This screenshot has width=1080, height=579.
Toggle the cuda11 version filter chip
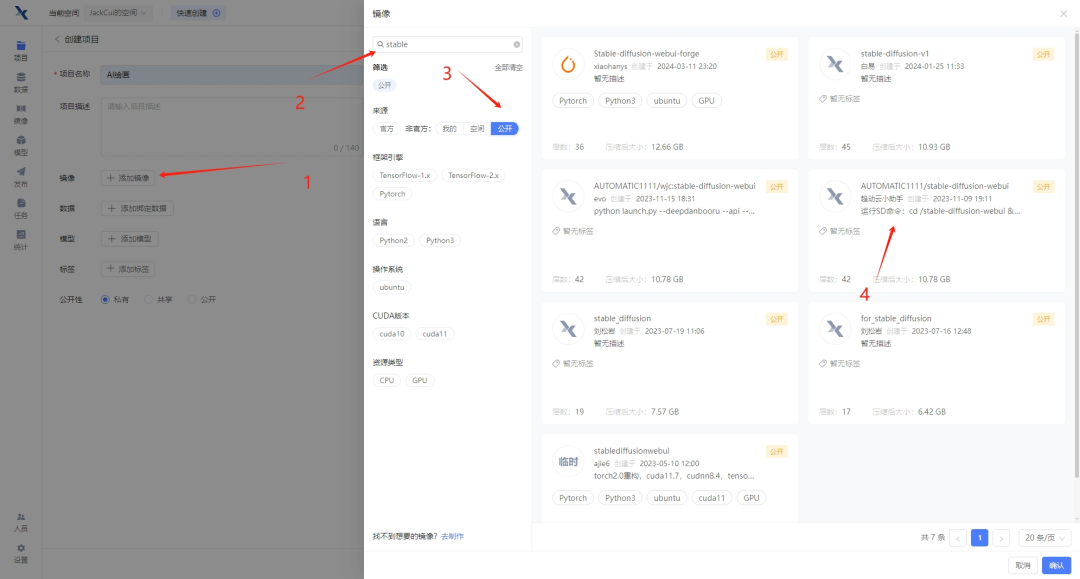point(435,334)
